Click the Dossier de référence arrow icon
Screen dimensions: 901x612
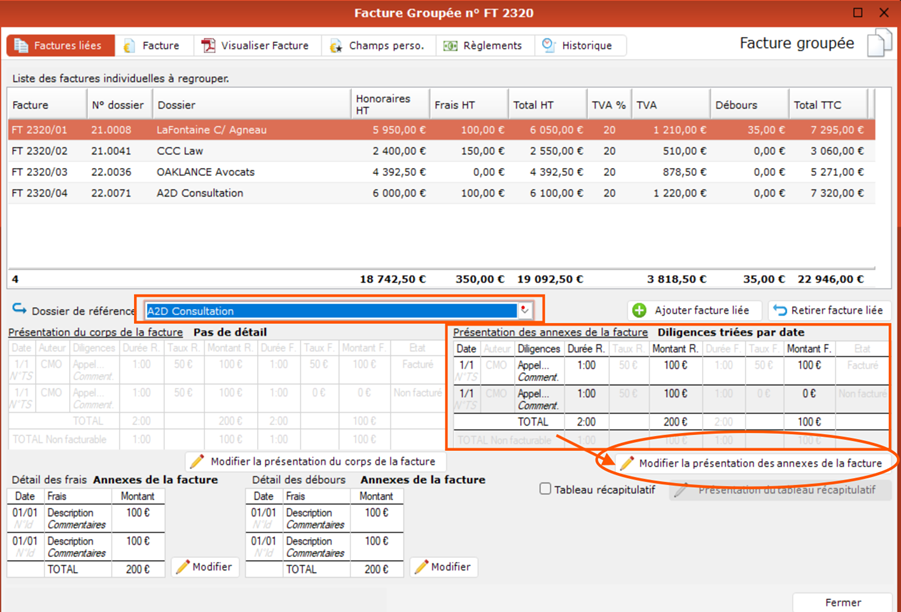[x=19, y=310]
